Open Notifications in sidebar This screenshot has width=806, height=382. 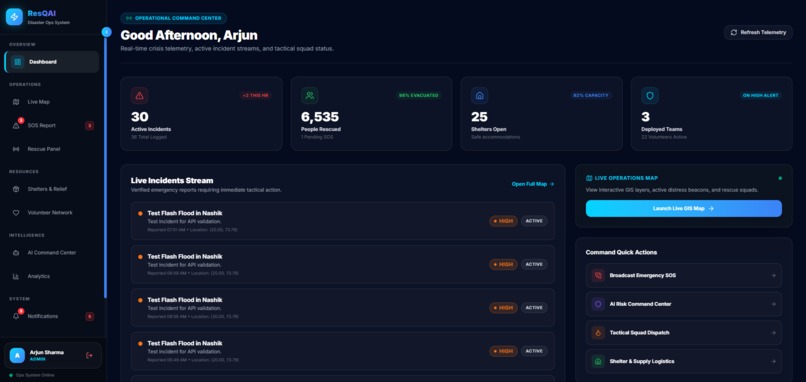pos(51,316)
